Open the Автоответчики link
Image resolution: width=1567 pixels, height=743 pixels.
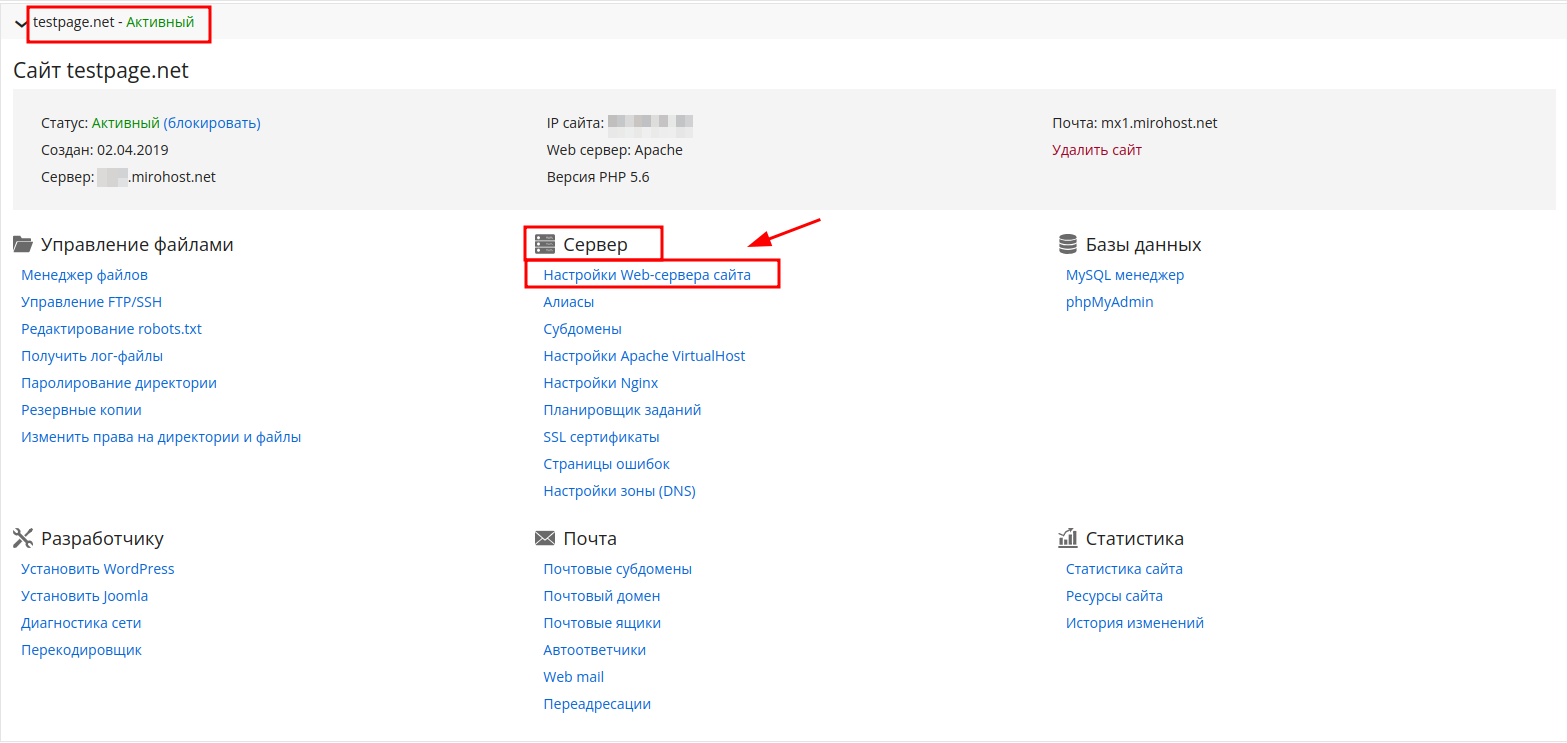click(x=595, y=650)
